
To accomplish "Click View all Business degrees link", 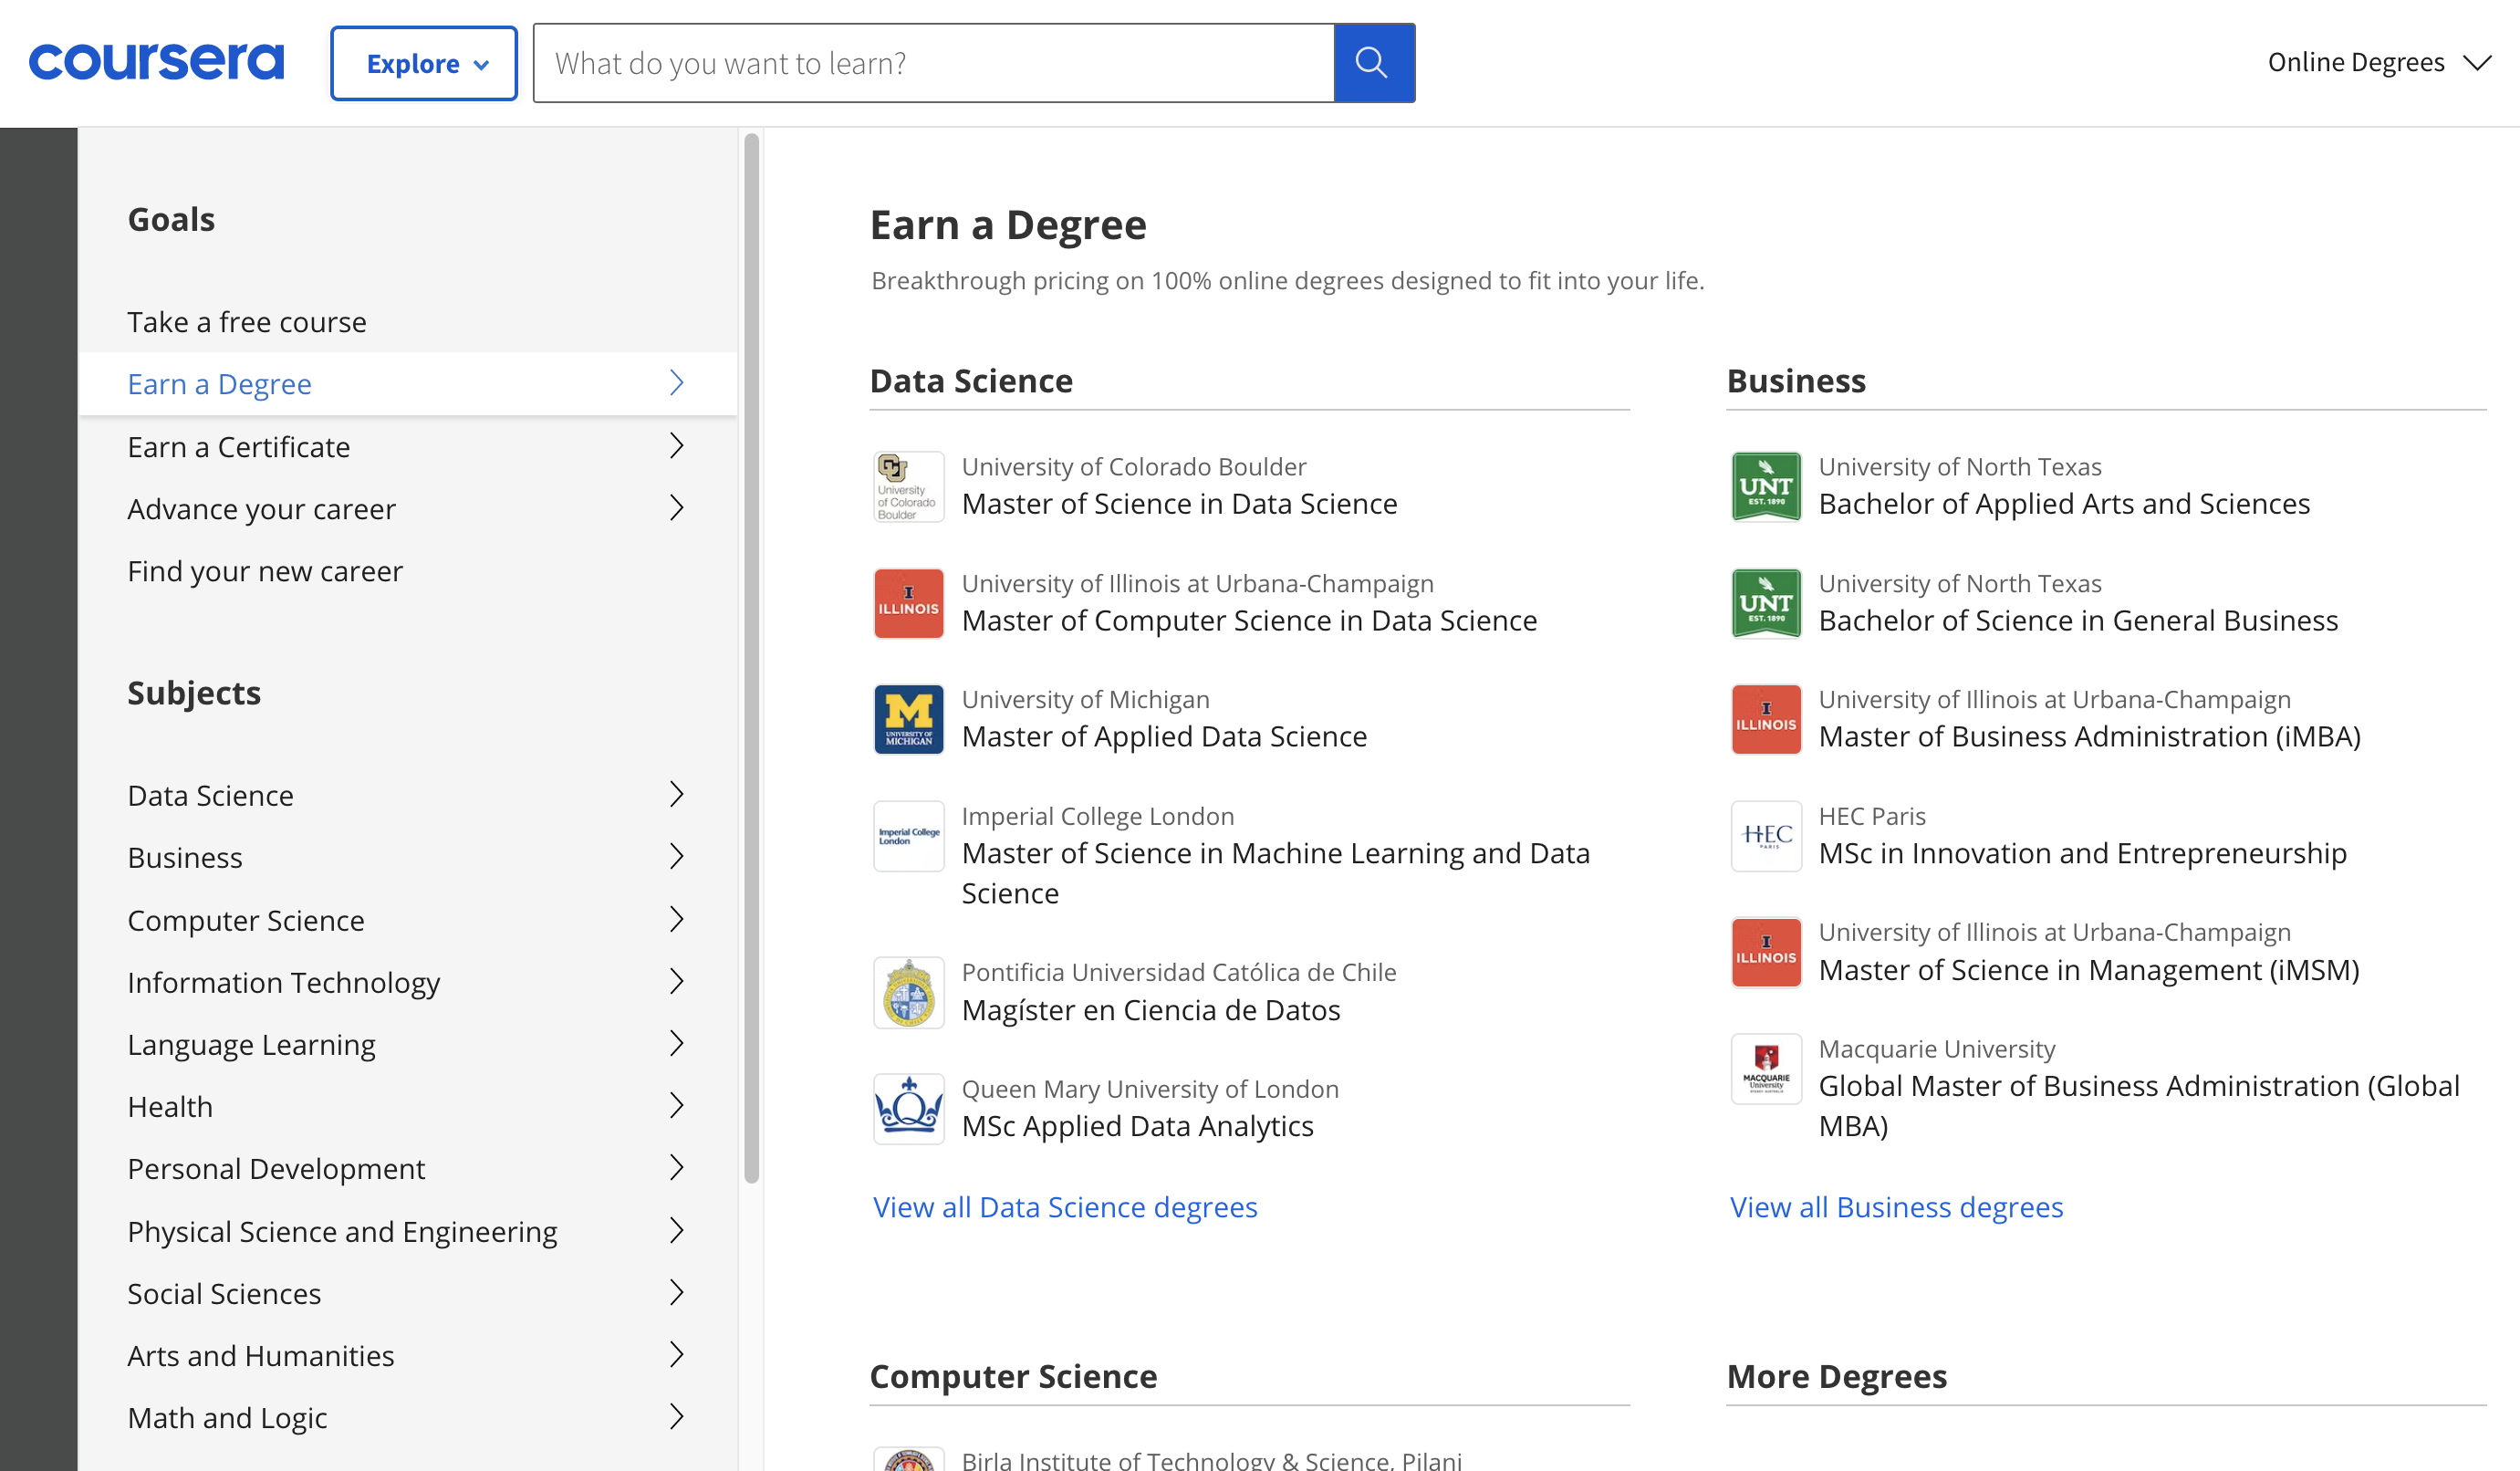I will point(1896,1207).
